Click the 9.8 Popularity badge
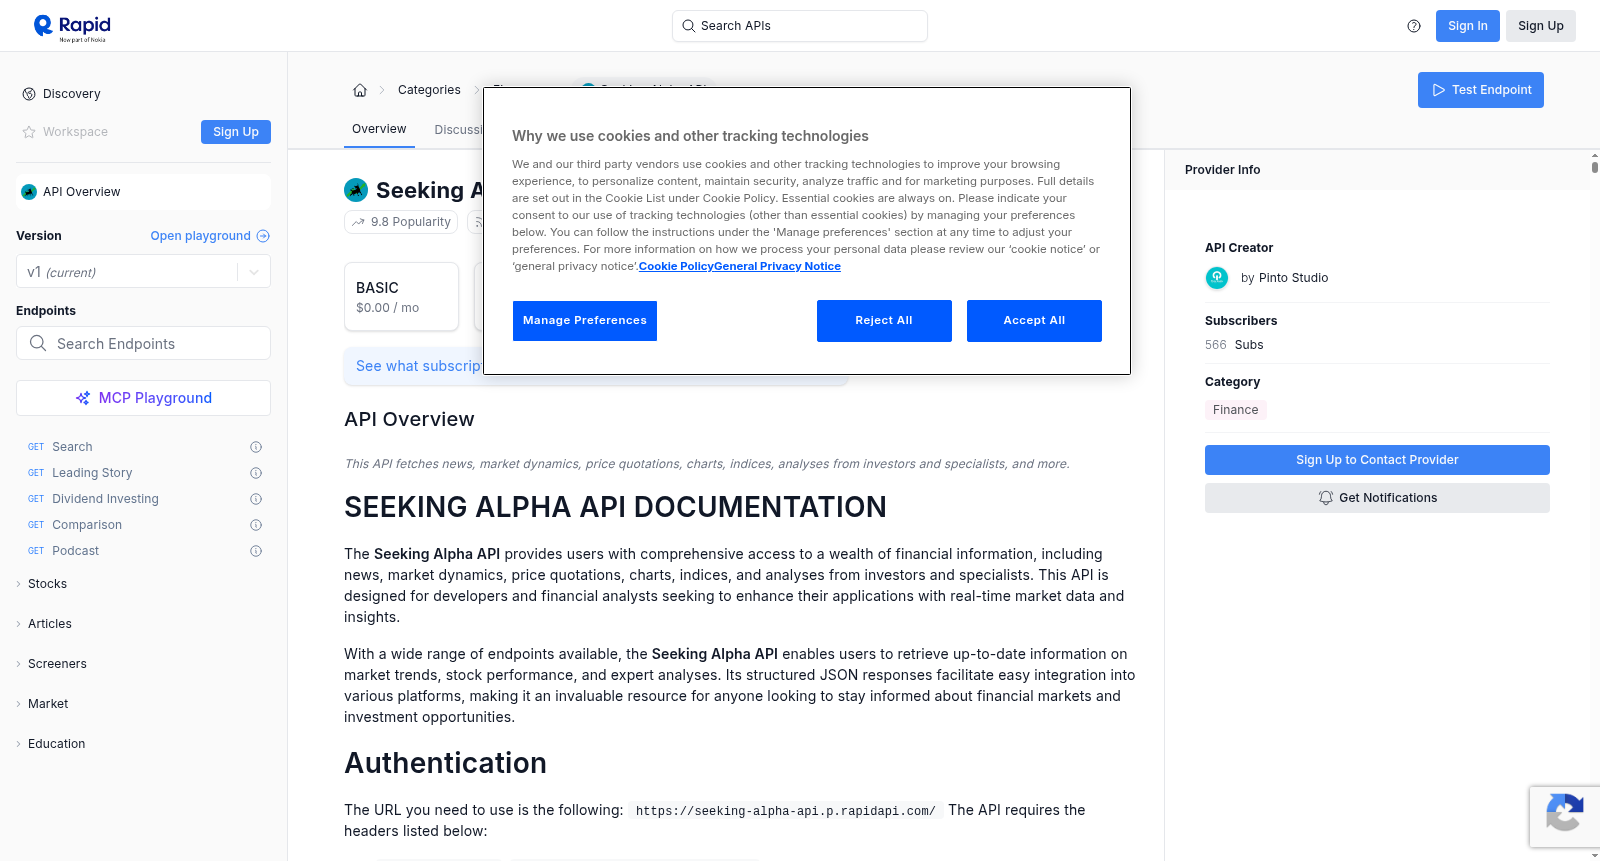This screenshot has width=1600, height=861. (401, 222)
